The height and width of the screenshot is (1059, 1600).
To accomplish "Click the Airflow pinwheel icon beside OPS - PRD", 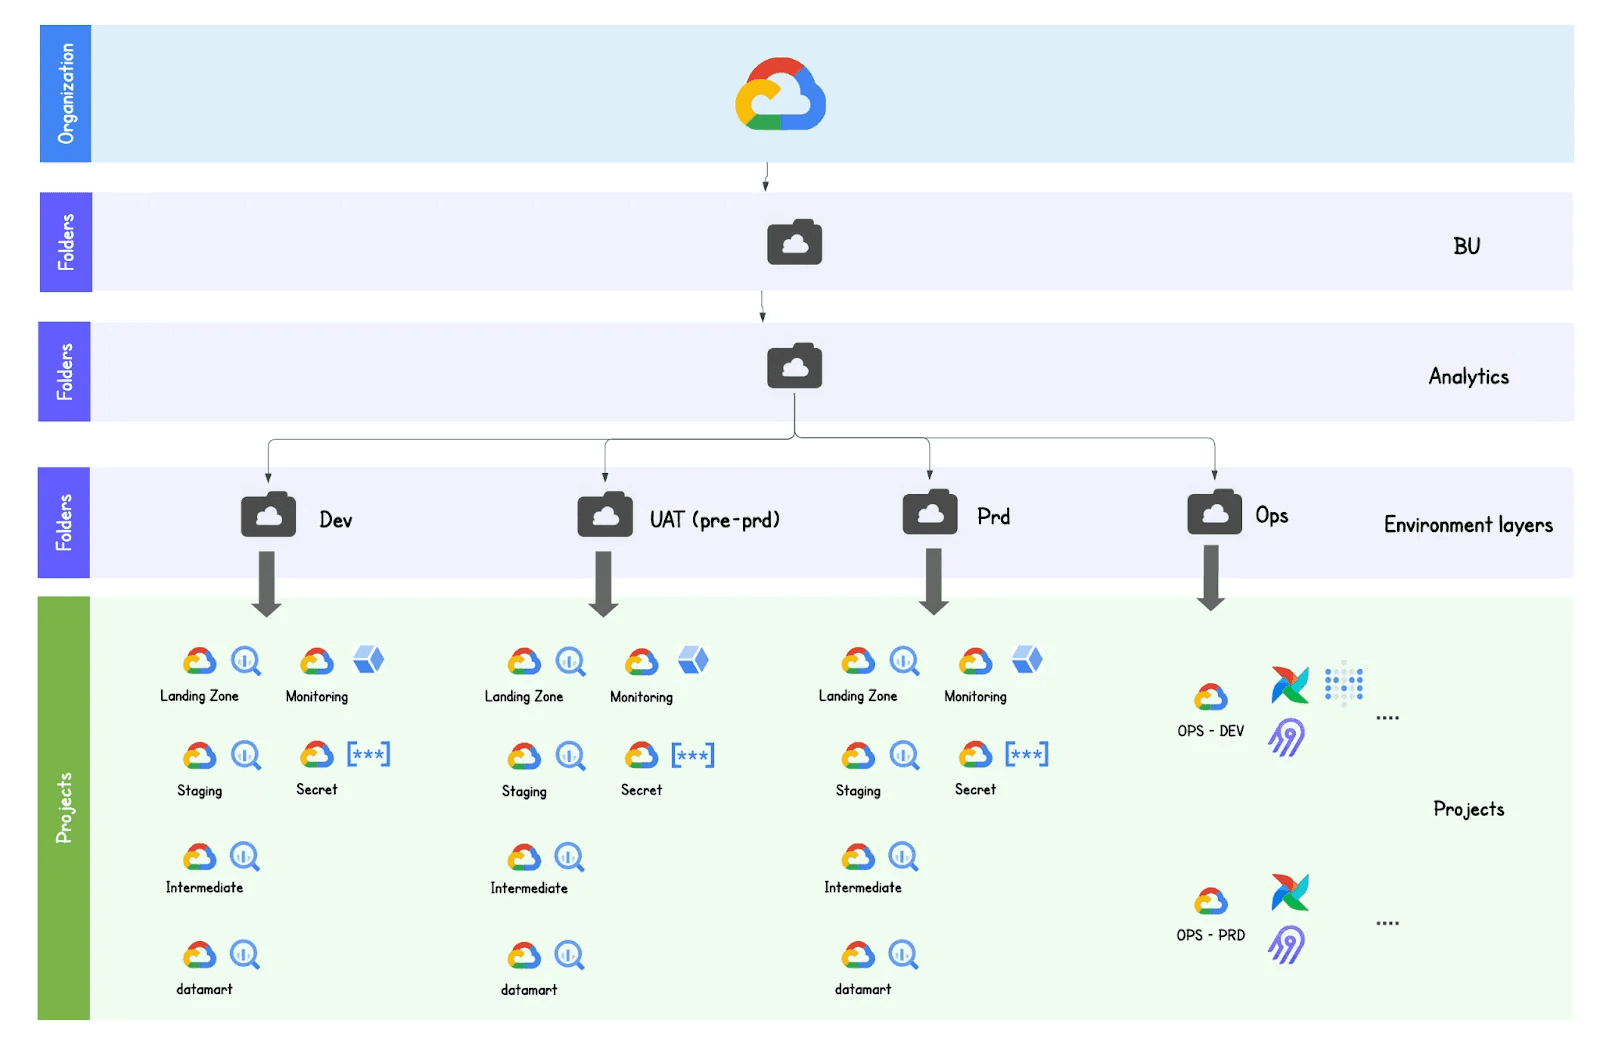I will coord(1290,892).
